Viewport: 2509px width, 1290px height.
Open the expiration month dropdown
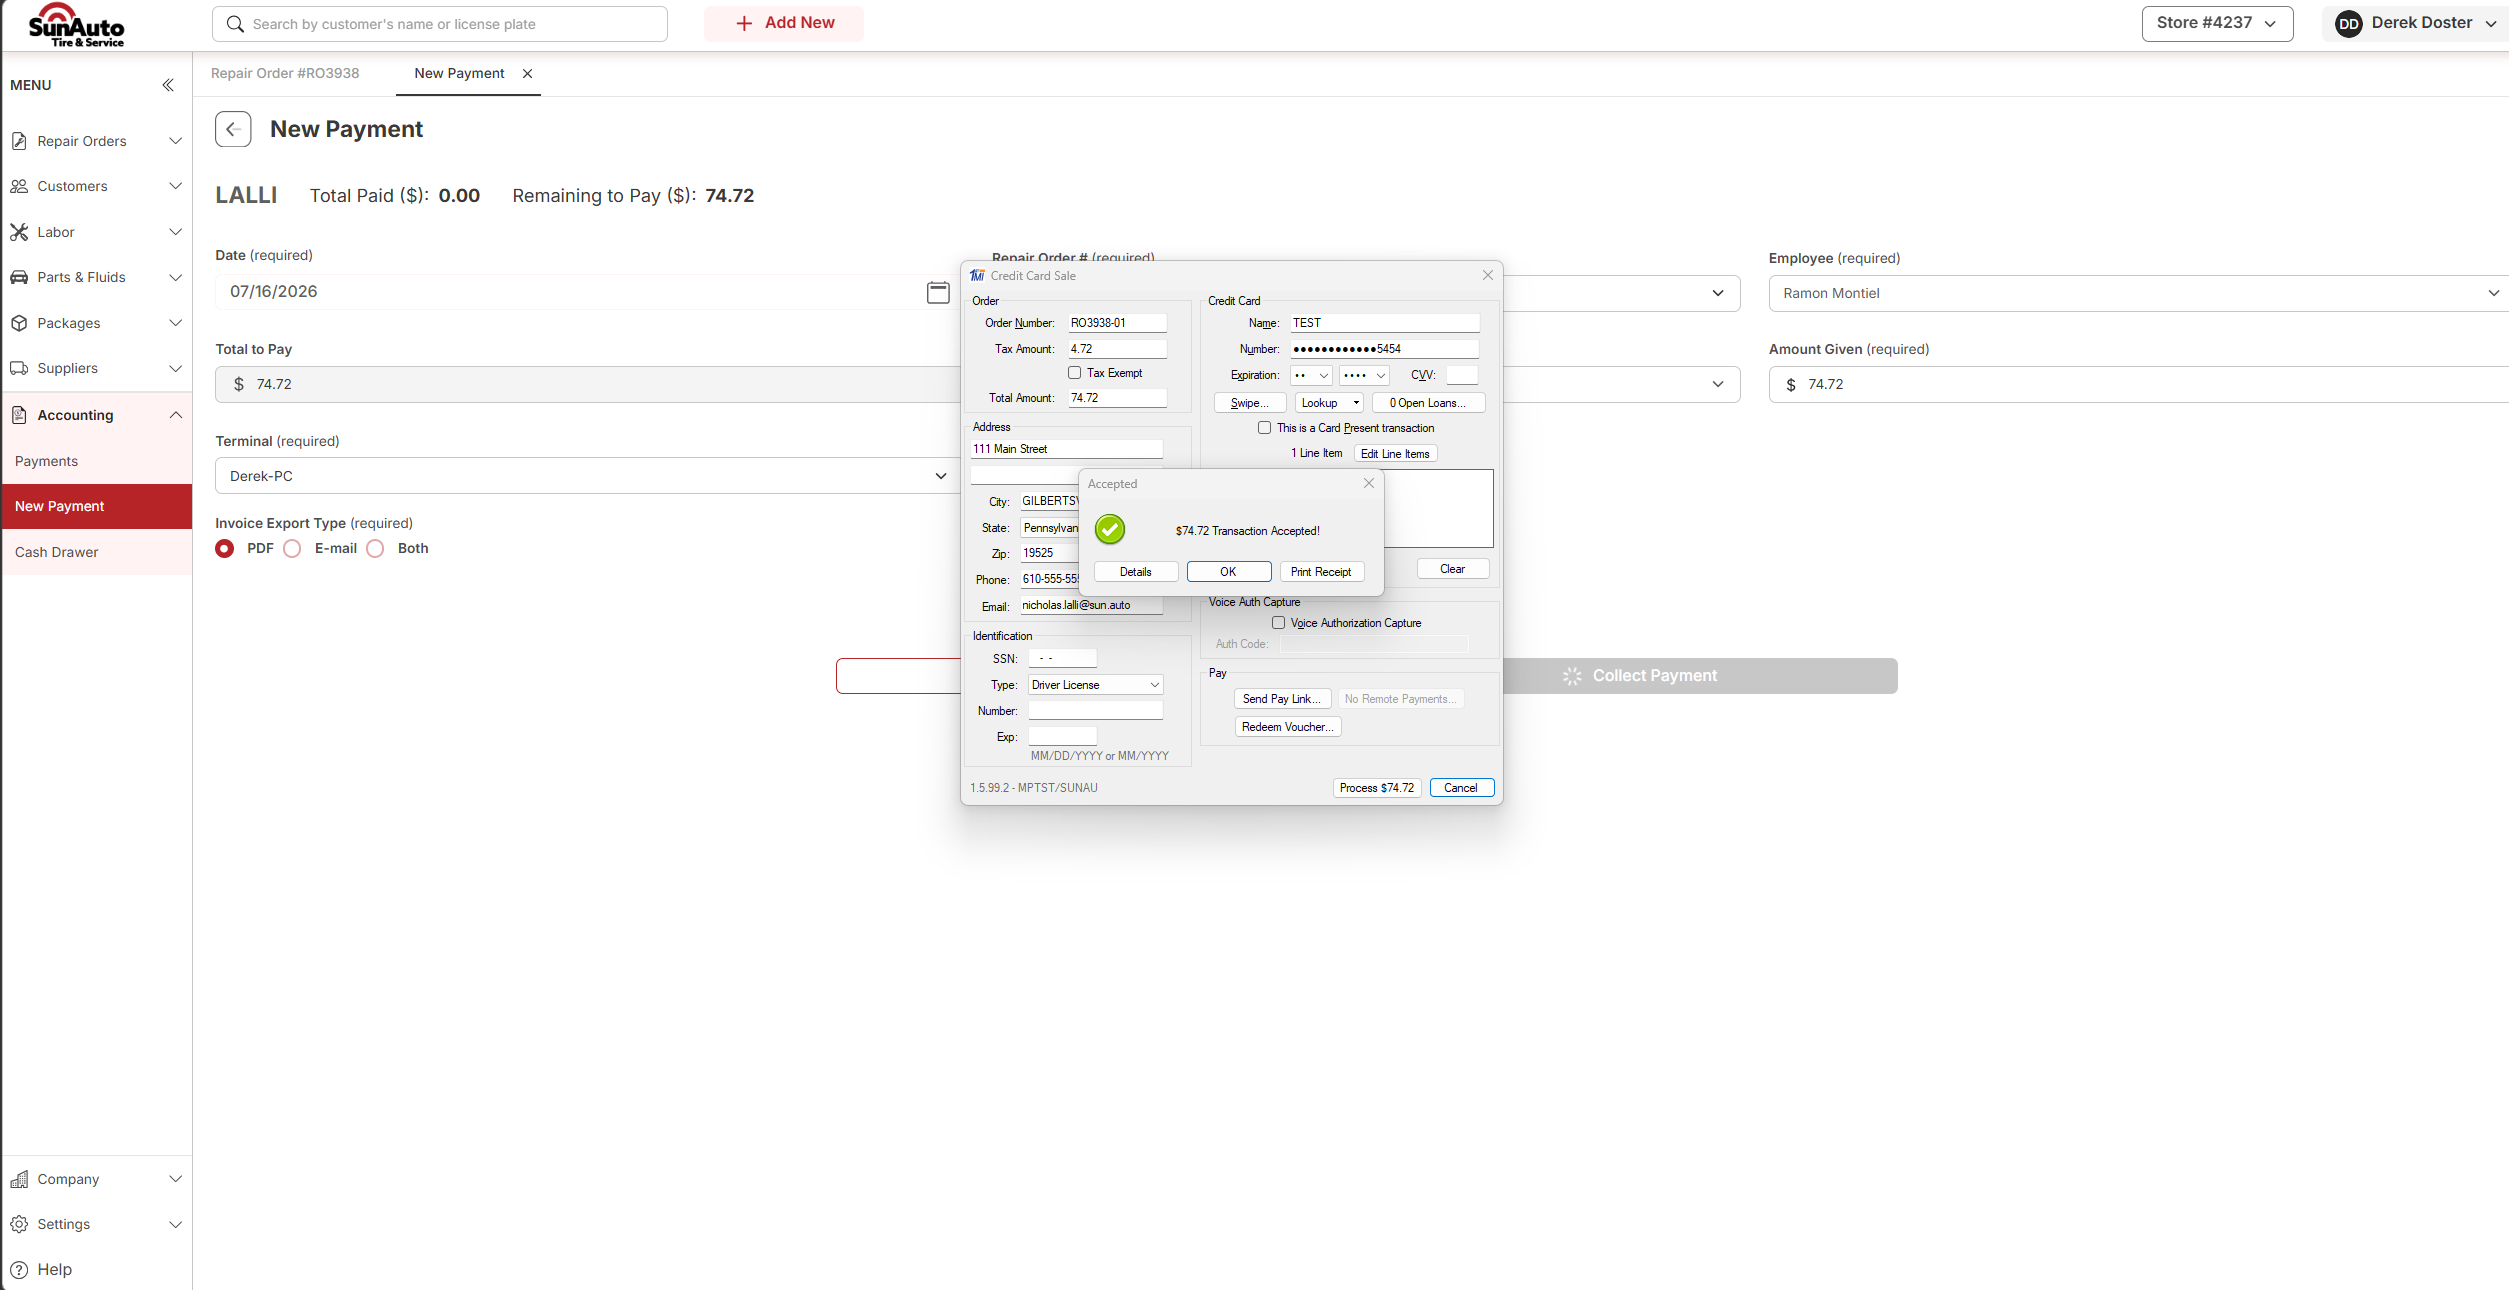tap(1311, 376)
